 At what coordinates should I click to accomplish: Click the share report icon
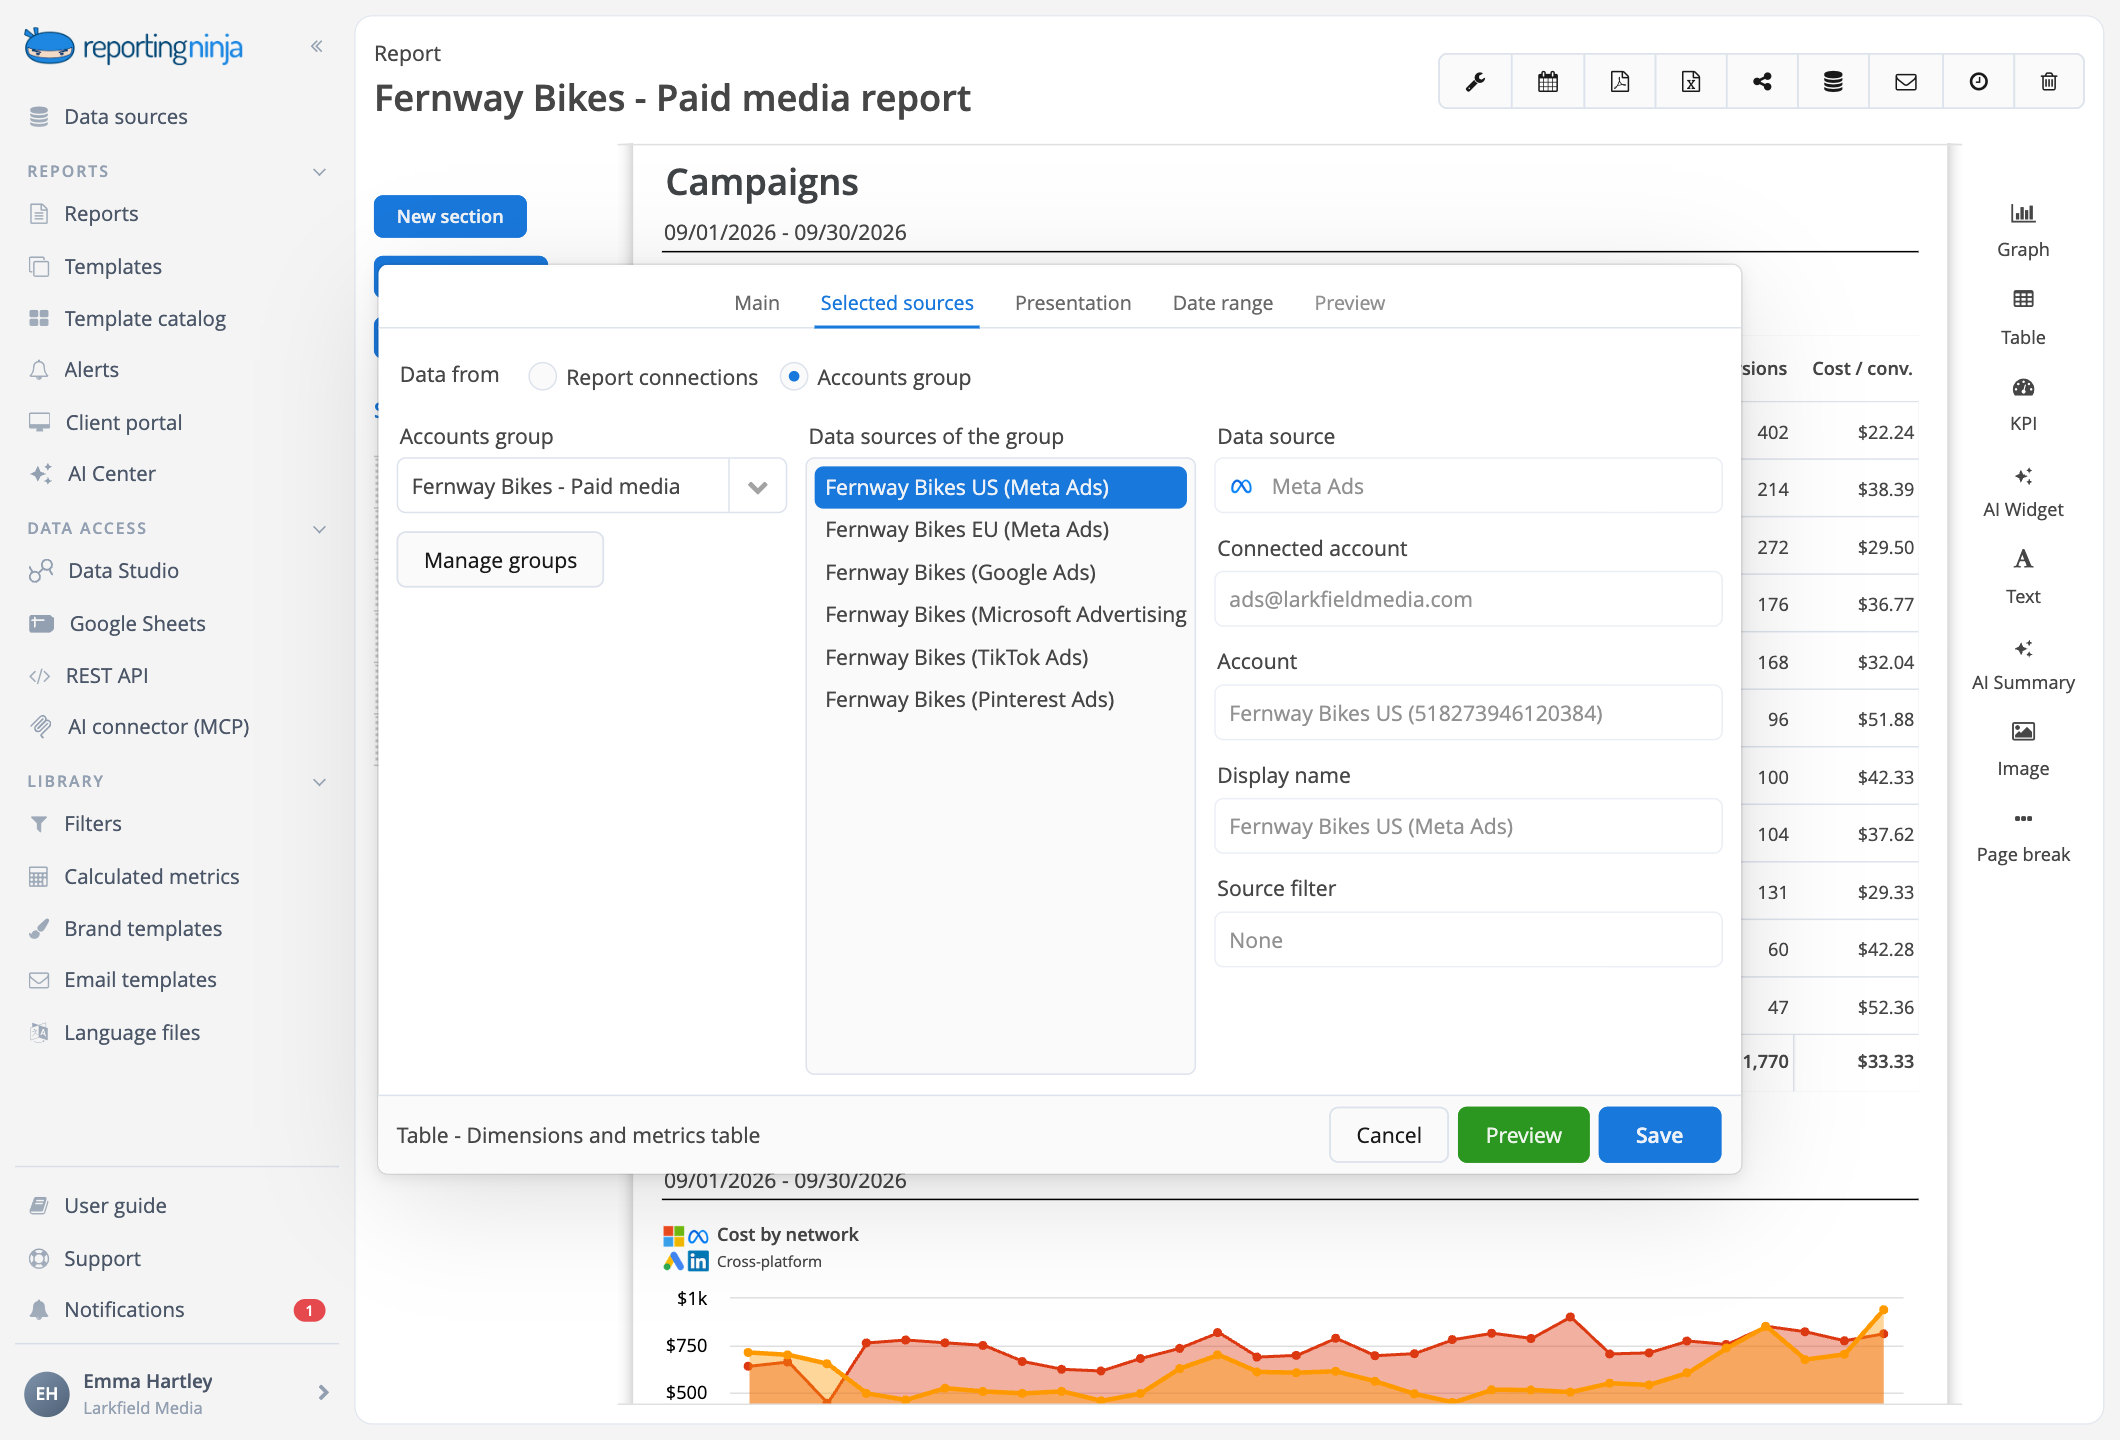(x=1762, y=82)
